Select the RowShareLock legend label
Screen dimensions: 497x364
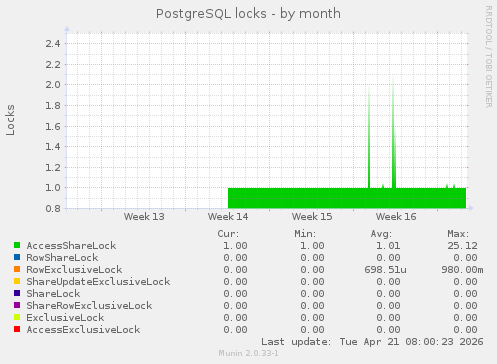coord(62,258)
